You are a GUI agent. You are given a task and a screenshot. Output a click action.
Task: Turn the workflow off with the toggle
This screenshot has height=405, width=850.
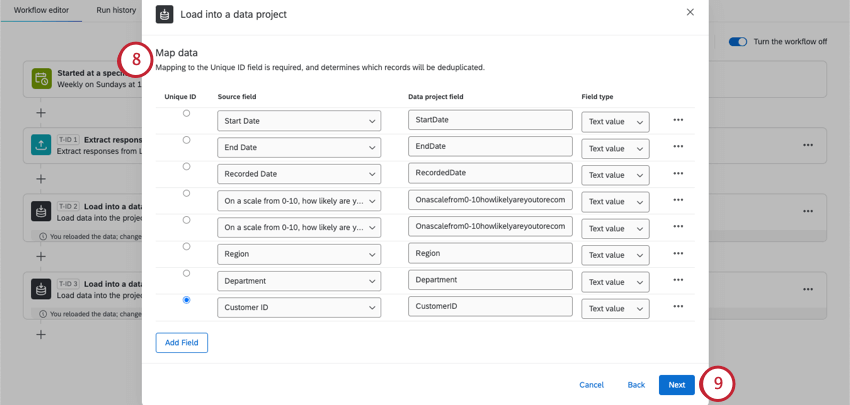(738, 42)
